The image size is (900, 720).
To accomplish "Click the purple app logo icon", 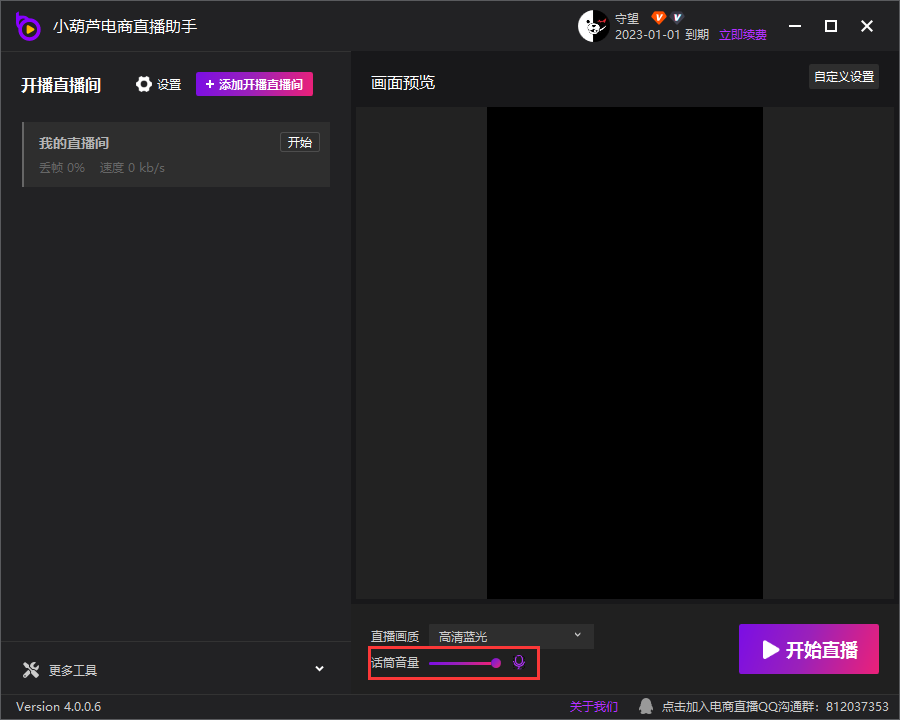I will [x=28, y=27].
